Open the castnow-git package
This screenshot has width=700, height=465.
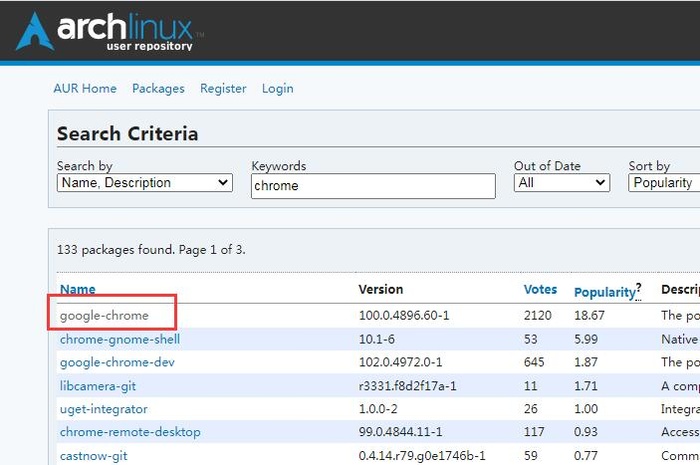click(93, 456)
